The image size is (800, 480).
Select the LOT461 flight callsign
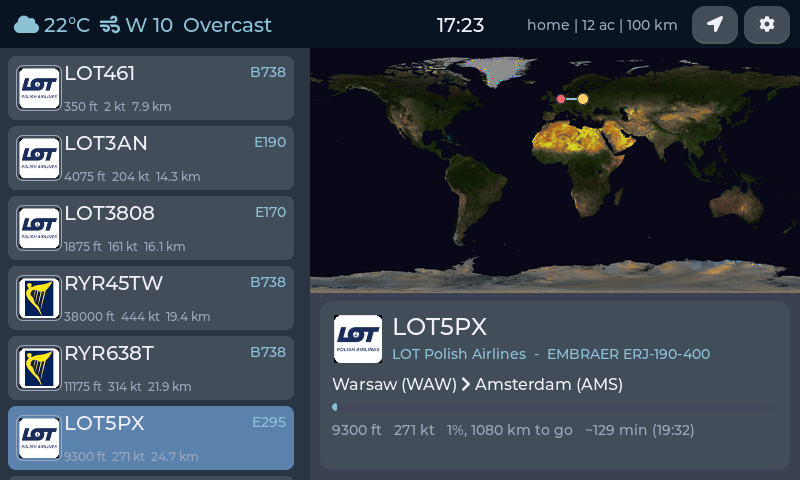[x=99, y=73]
